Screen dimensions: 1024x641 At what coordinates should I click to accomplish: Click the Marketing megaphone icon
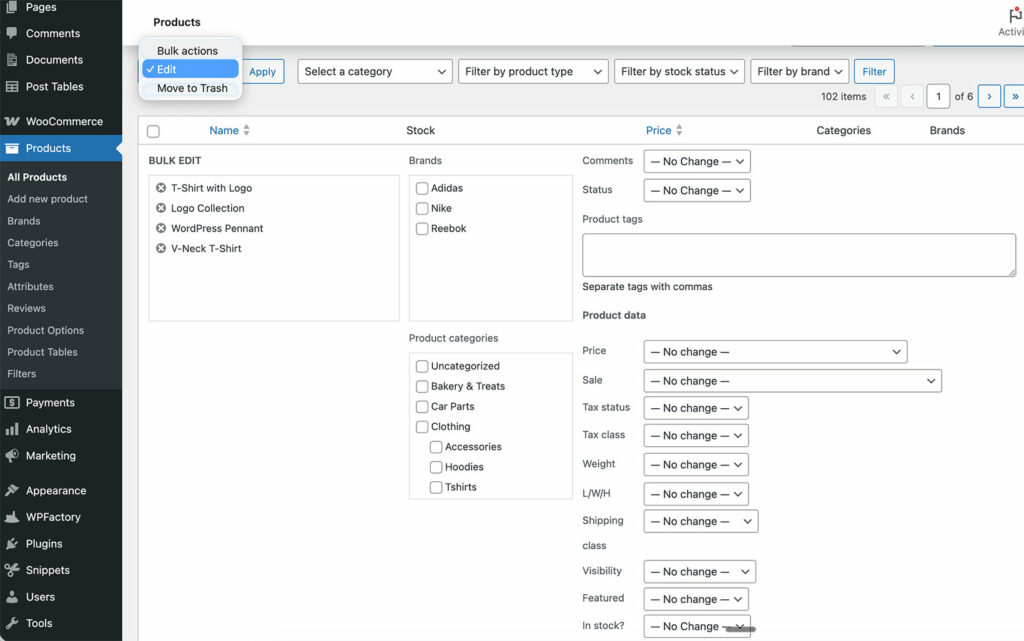click(x=11, y=456)
